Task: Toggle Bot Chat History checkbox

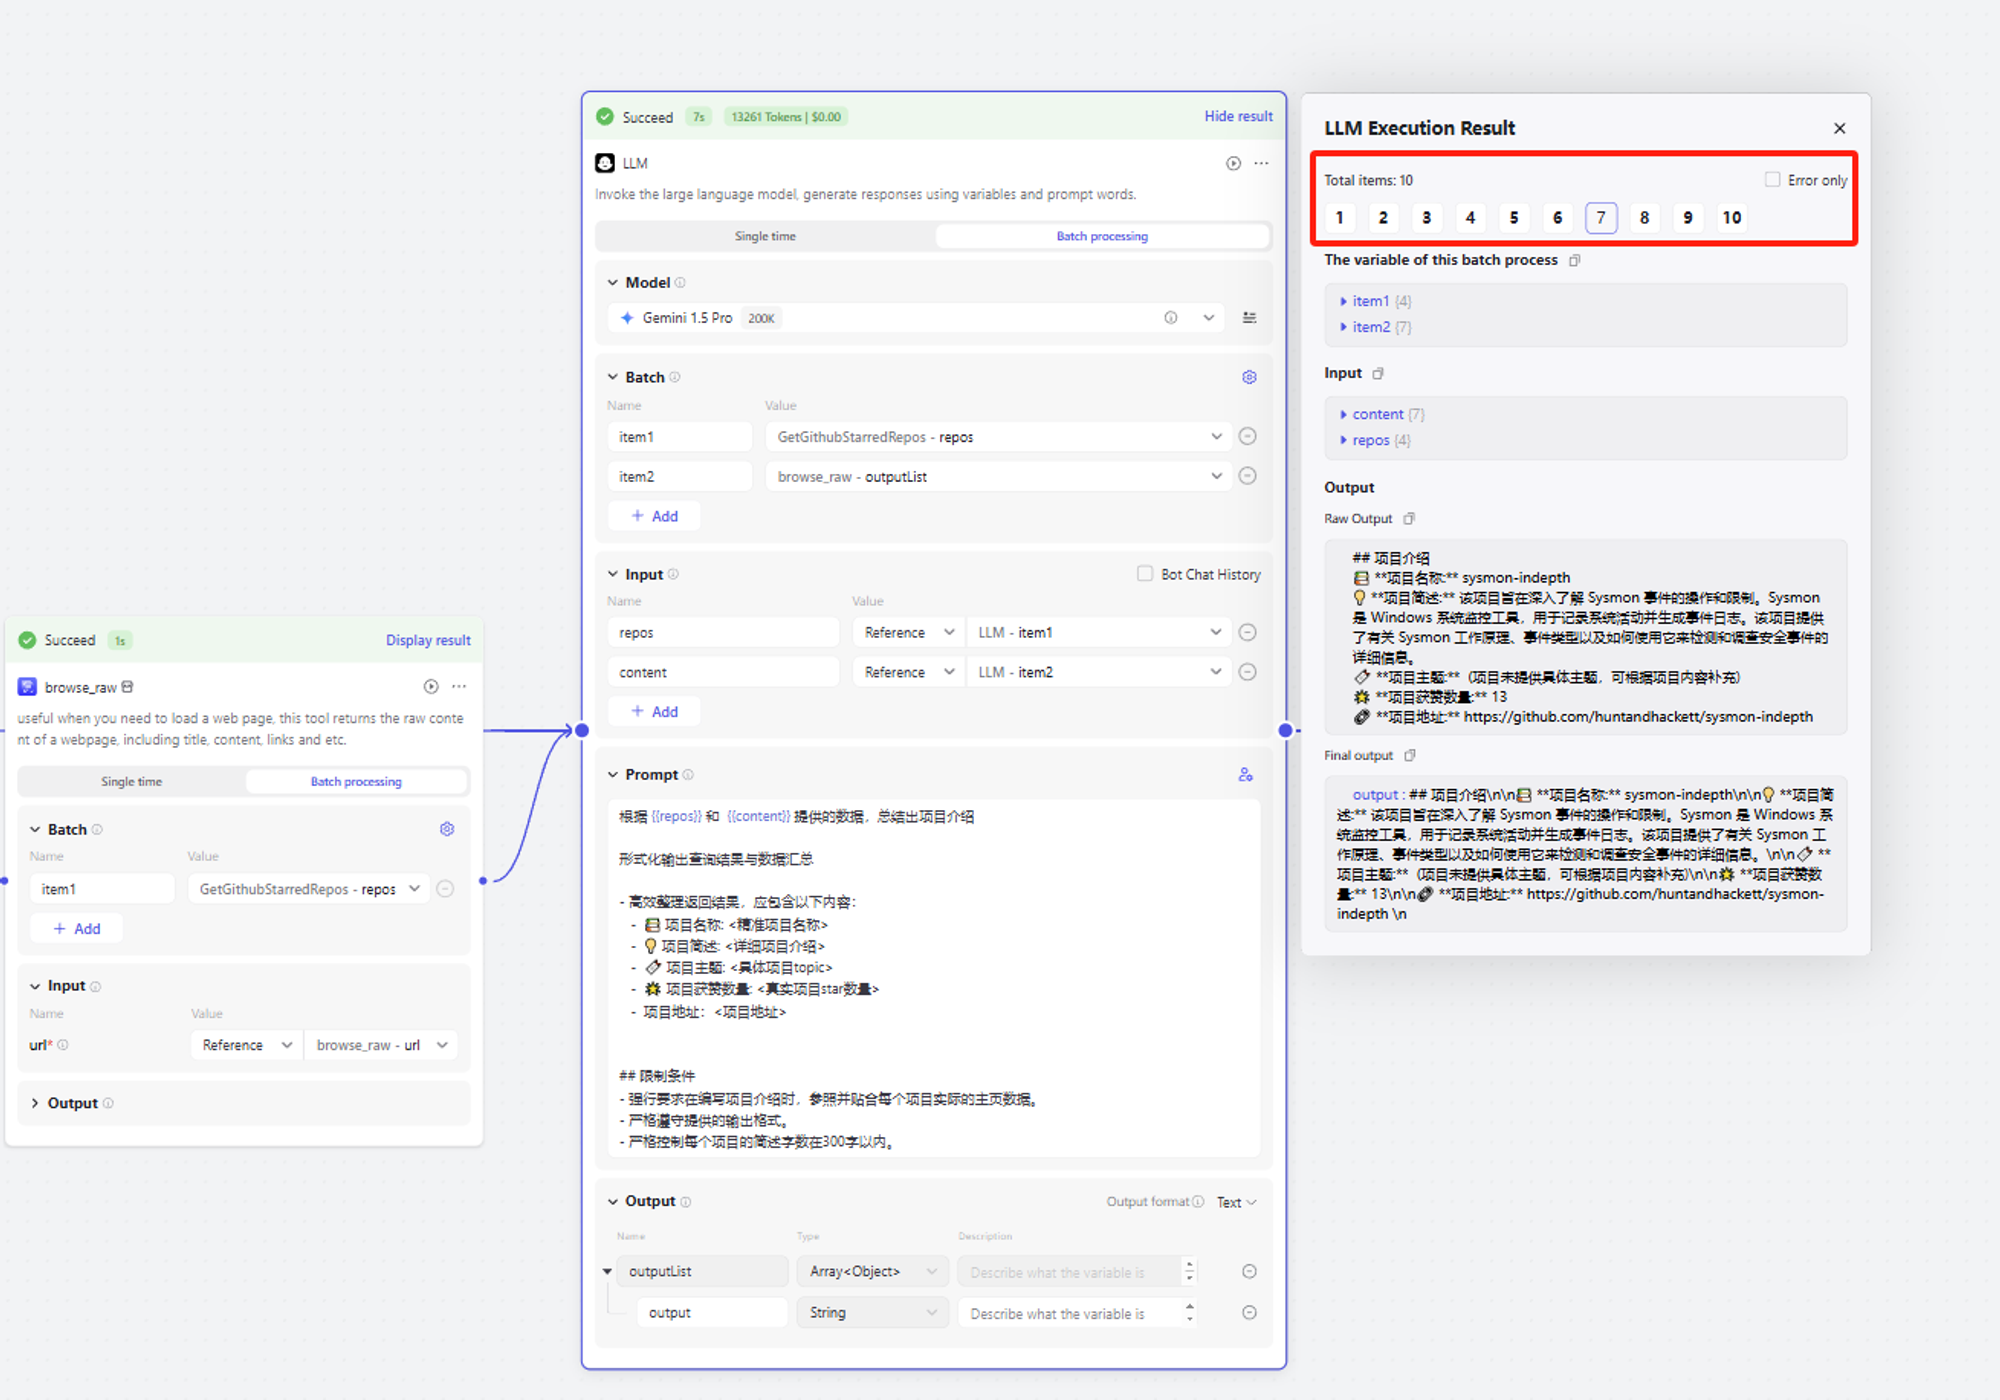Action: click(1145, 574)
